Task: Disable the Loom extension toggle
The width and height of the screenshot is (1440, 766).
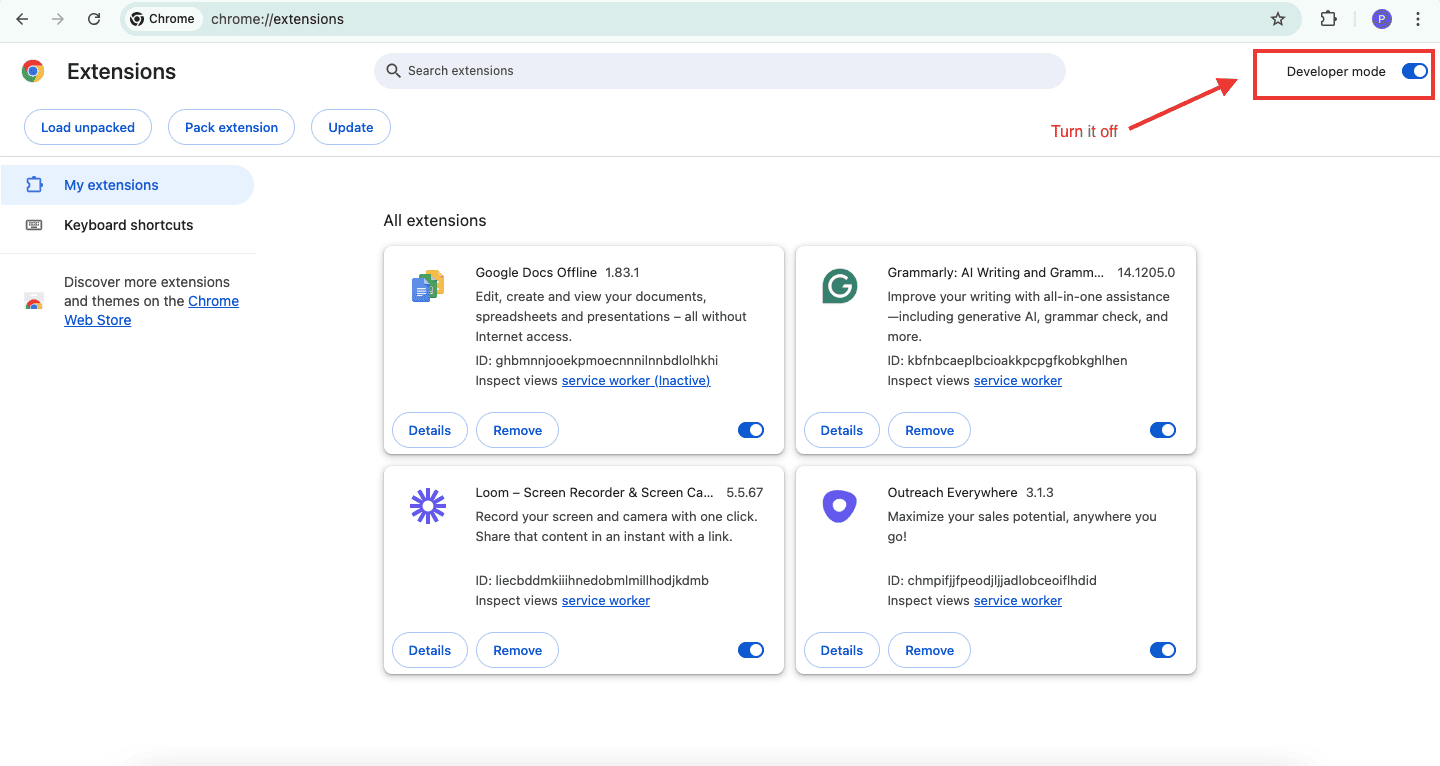Action: point(751,650)
